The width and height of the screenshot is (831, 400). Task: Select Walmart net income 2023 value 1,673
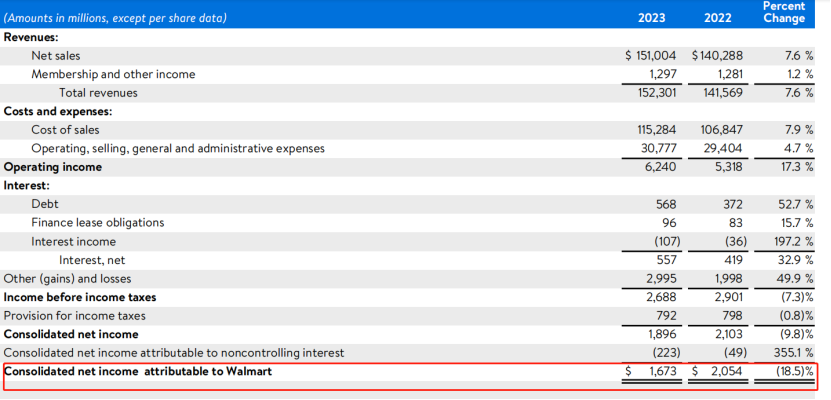(x=663, y=371)
